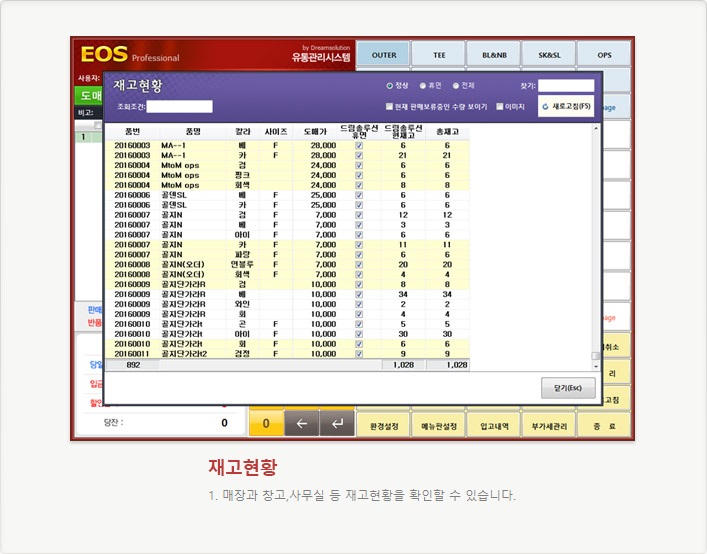Click the 찾기 search field
The image size is (707, 554).
tap(566, 86)
